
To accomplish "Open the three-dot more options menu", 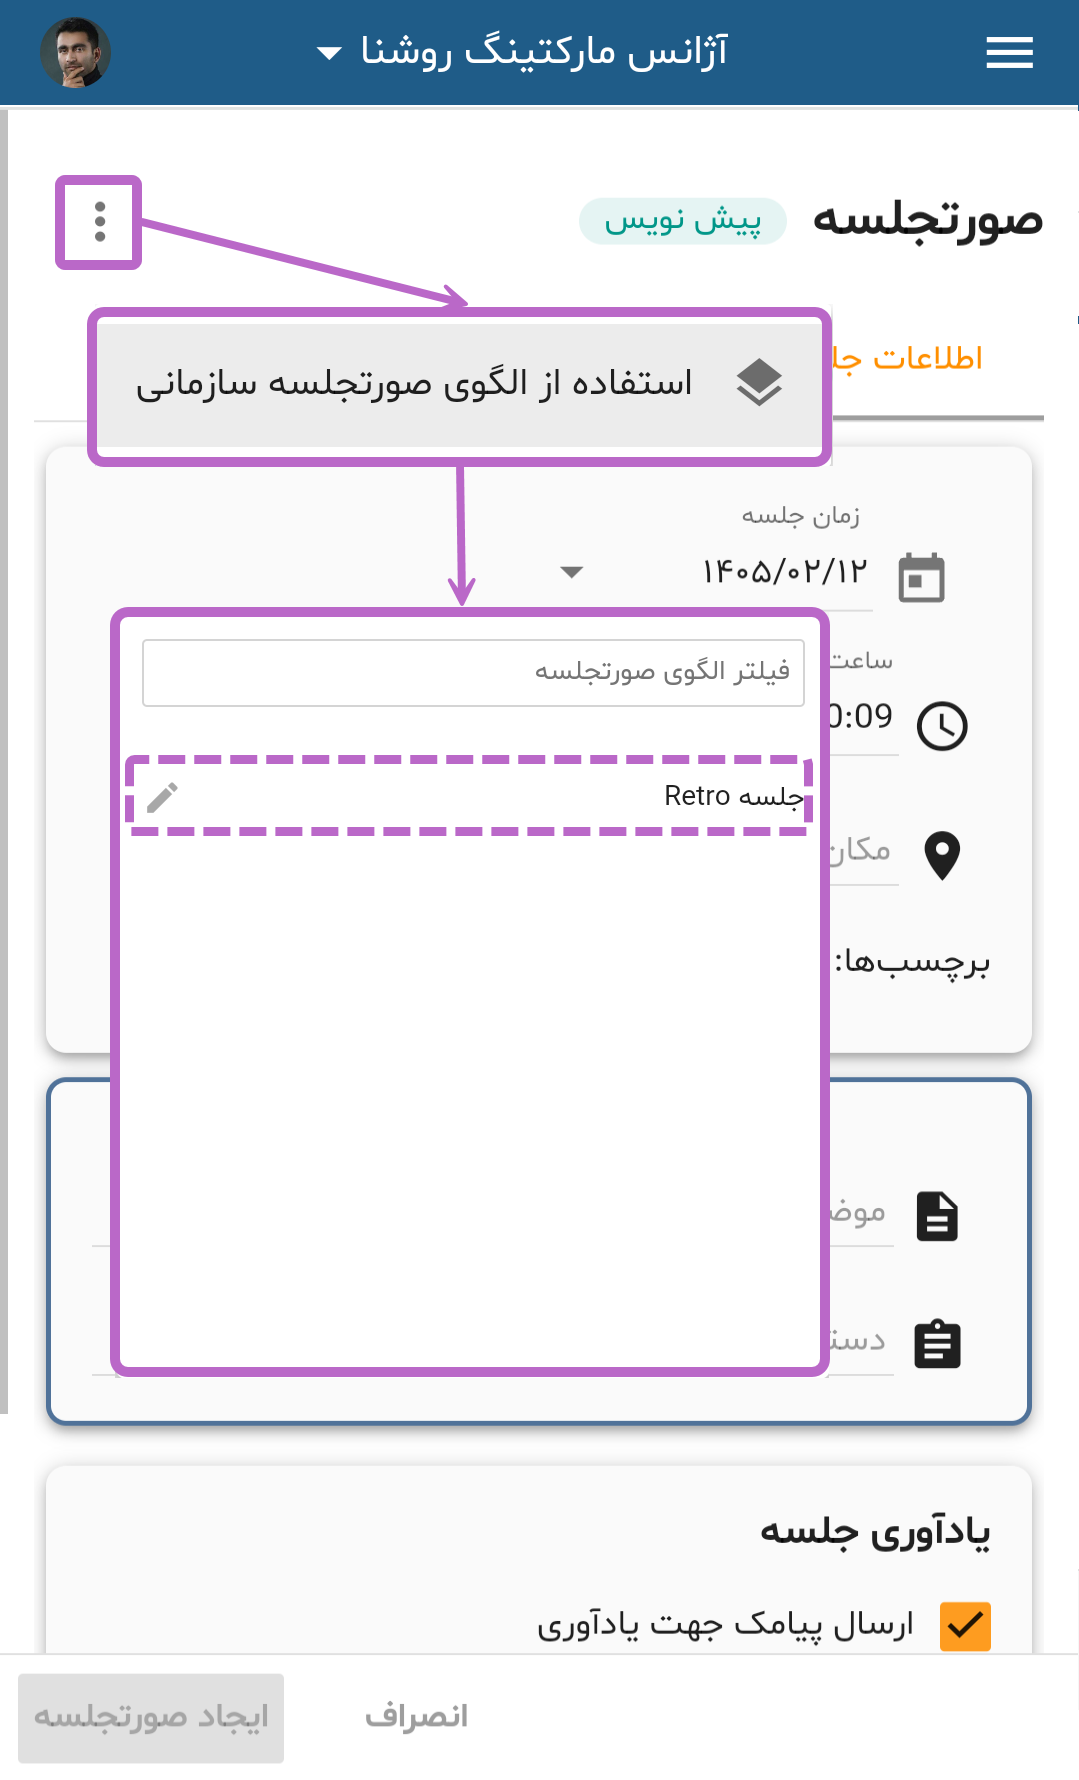I will [x=99, y=222].
